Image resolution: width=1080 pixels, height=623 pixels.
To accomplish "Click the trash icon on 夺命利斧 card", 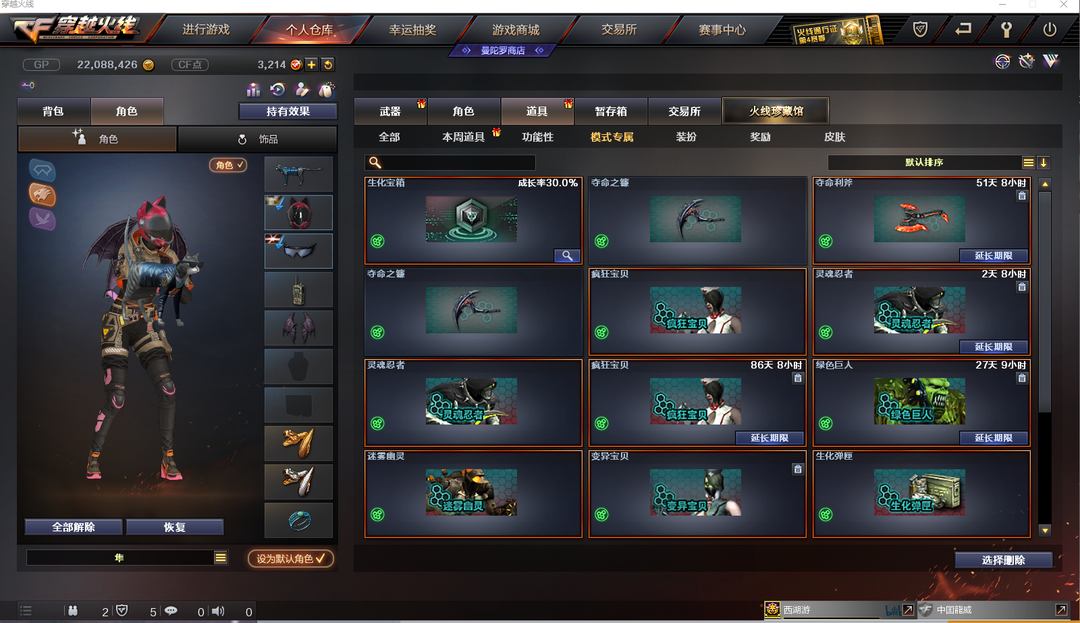I will [x=1021, y=196].
